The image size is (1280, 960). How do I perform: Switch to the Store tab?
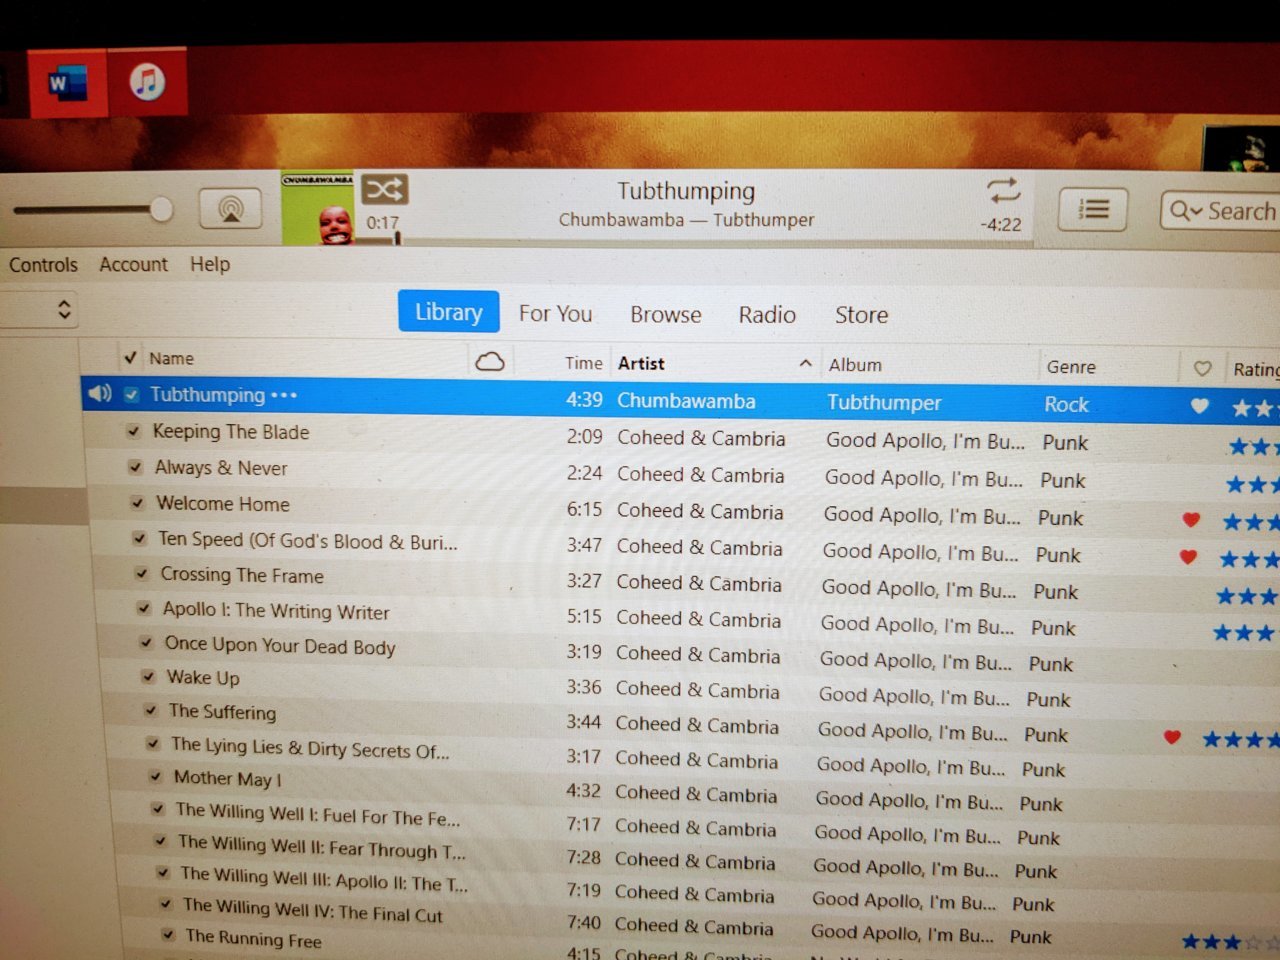[861, 315]
